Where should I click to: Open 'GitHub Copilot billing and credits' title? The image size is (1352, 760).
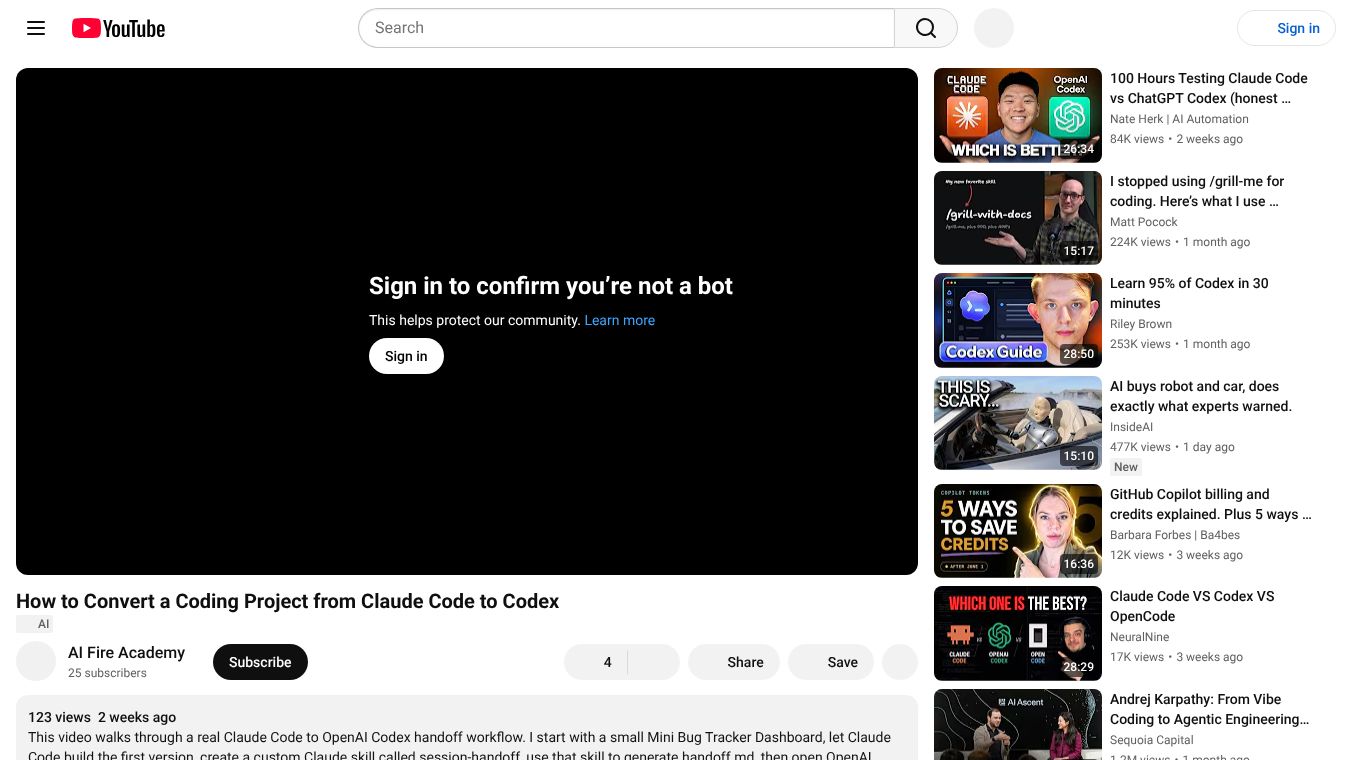point(1210,504)
